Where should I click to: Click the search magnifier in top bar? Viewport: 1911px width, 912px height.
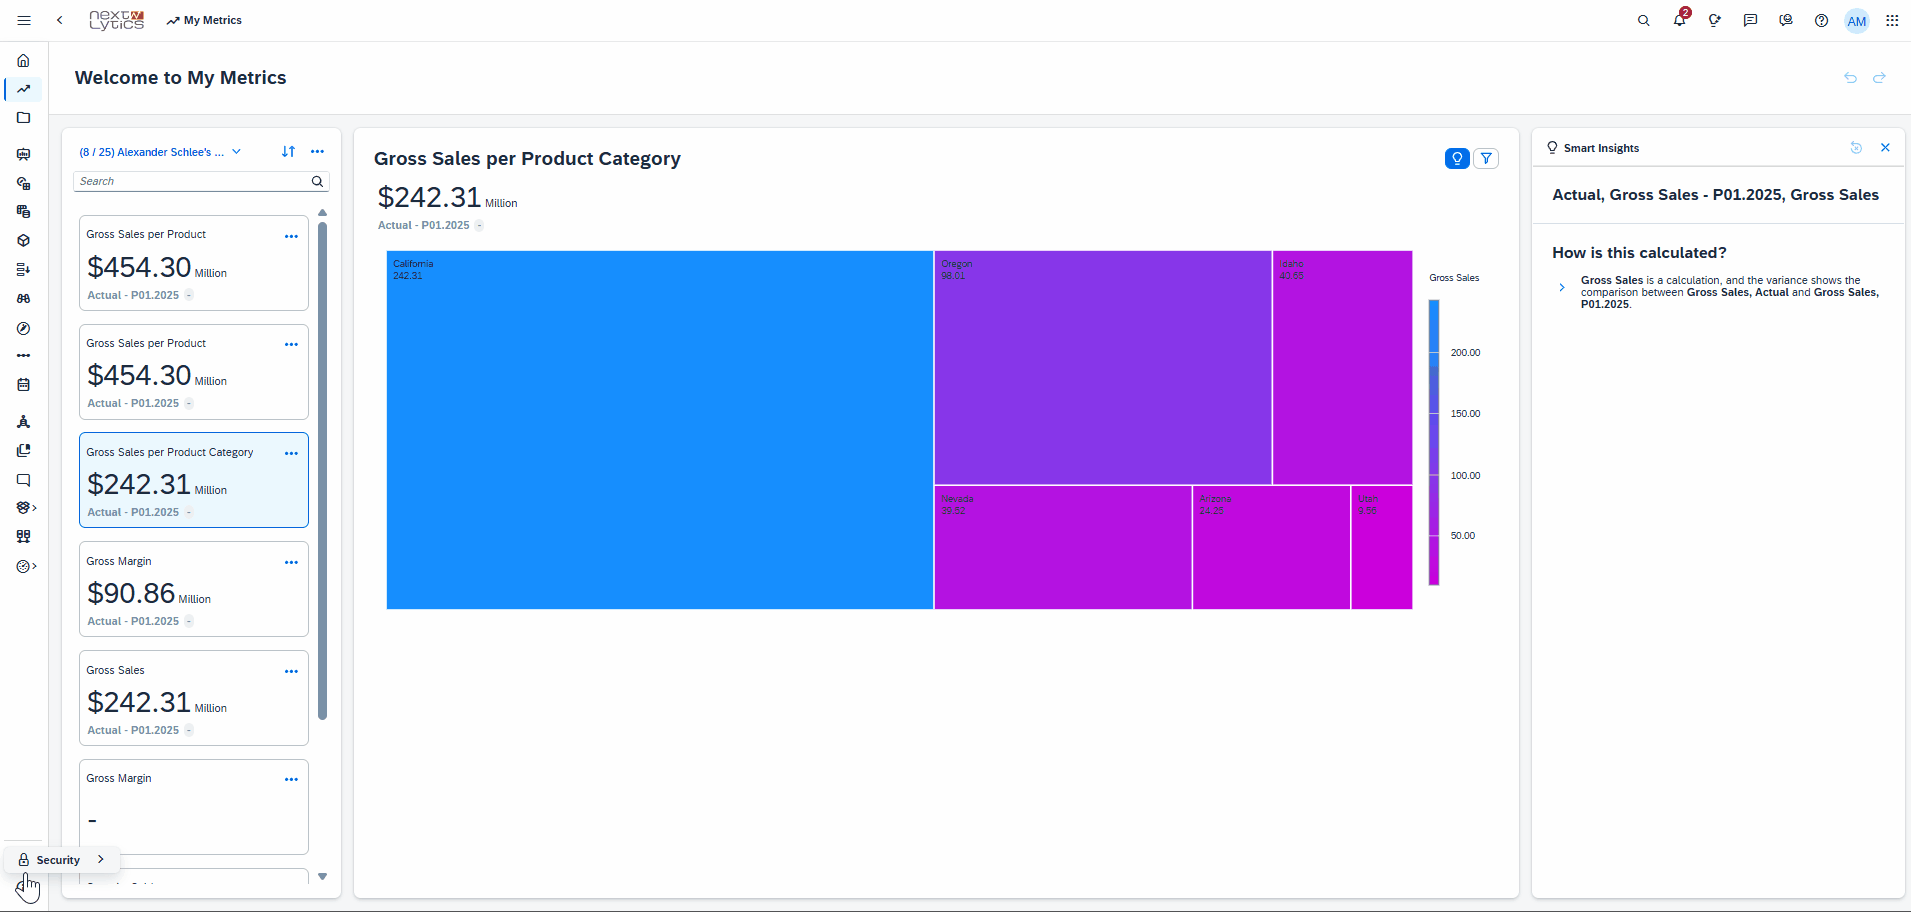pyautogui.click(x=1643, y=20)
